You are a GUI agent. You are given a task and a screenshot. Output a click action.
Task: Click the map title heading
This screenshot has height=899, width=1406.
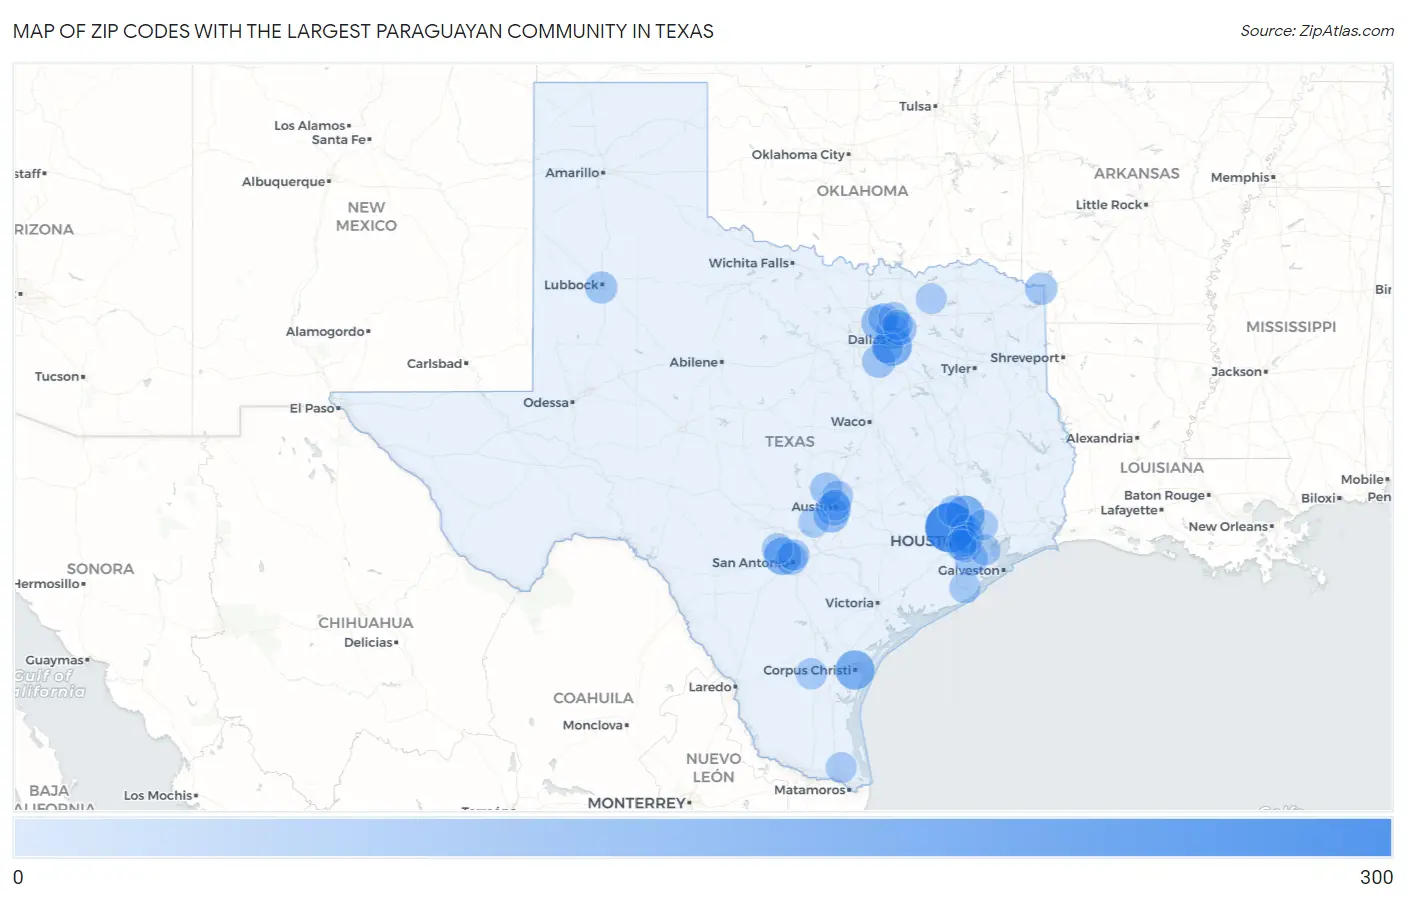(x=363, y=31)
